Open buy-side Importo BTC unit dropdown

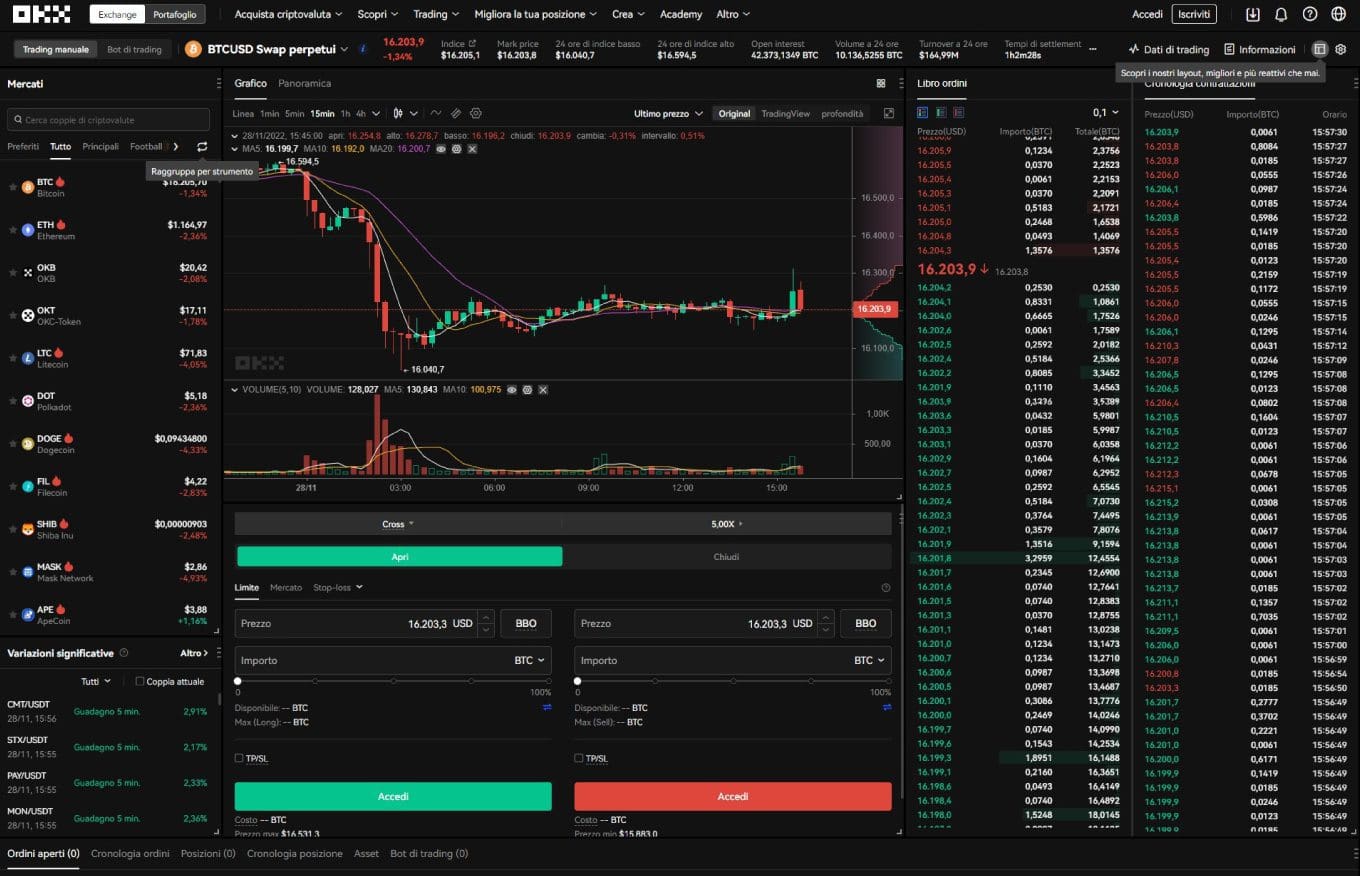[x=530, y=660]
